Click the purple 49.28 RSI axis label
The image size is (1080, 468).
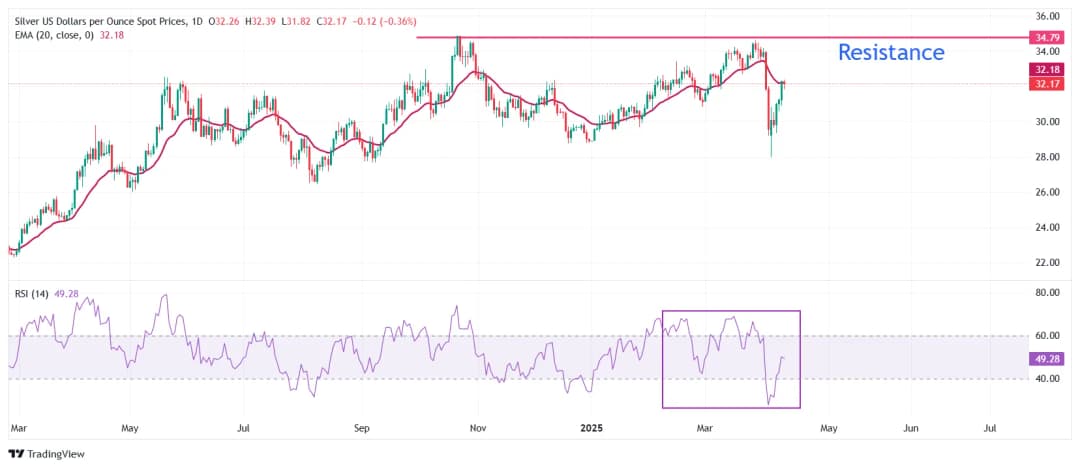1045,358
